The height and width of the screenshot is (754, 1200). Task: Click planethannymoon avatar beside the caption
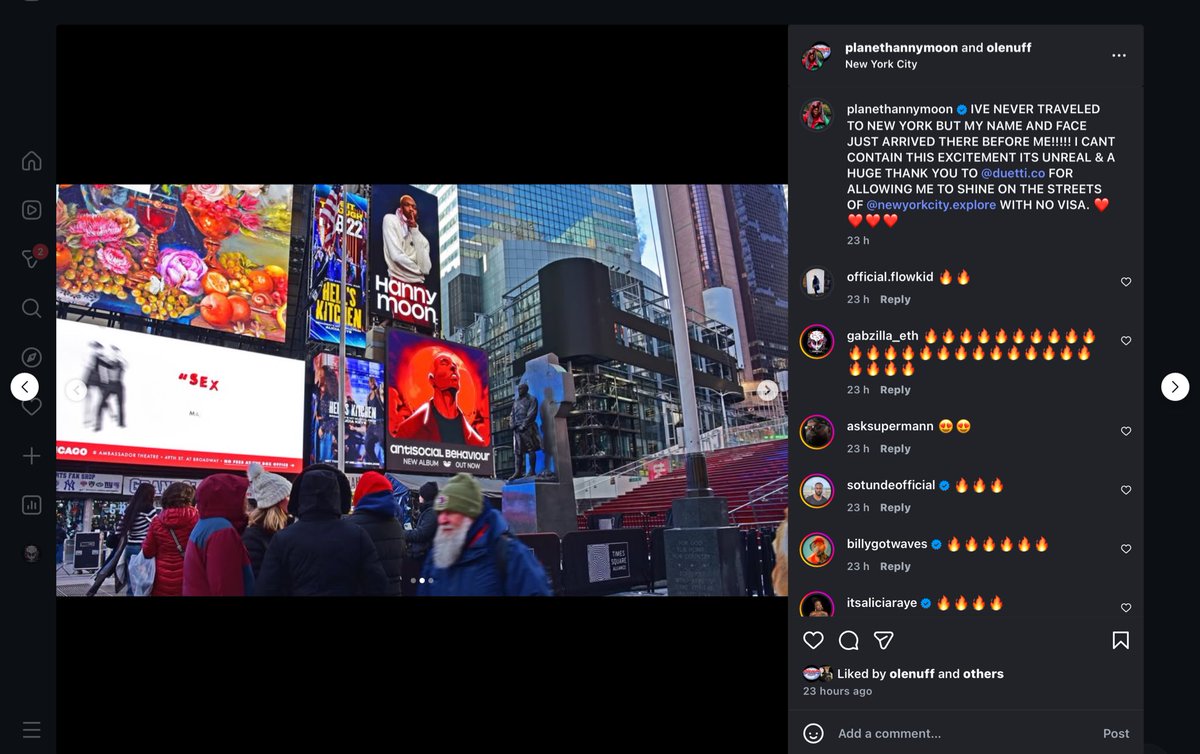(817, 116)
